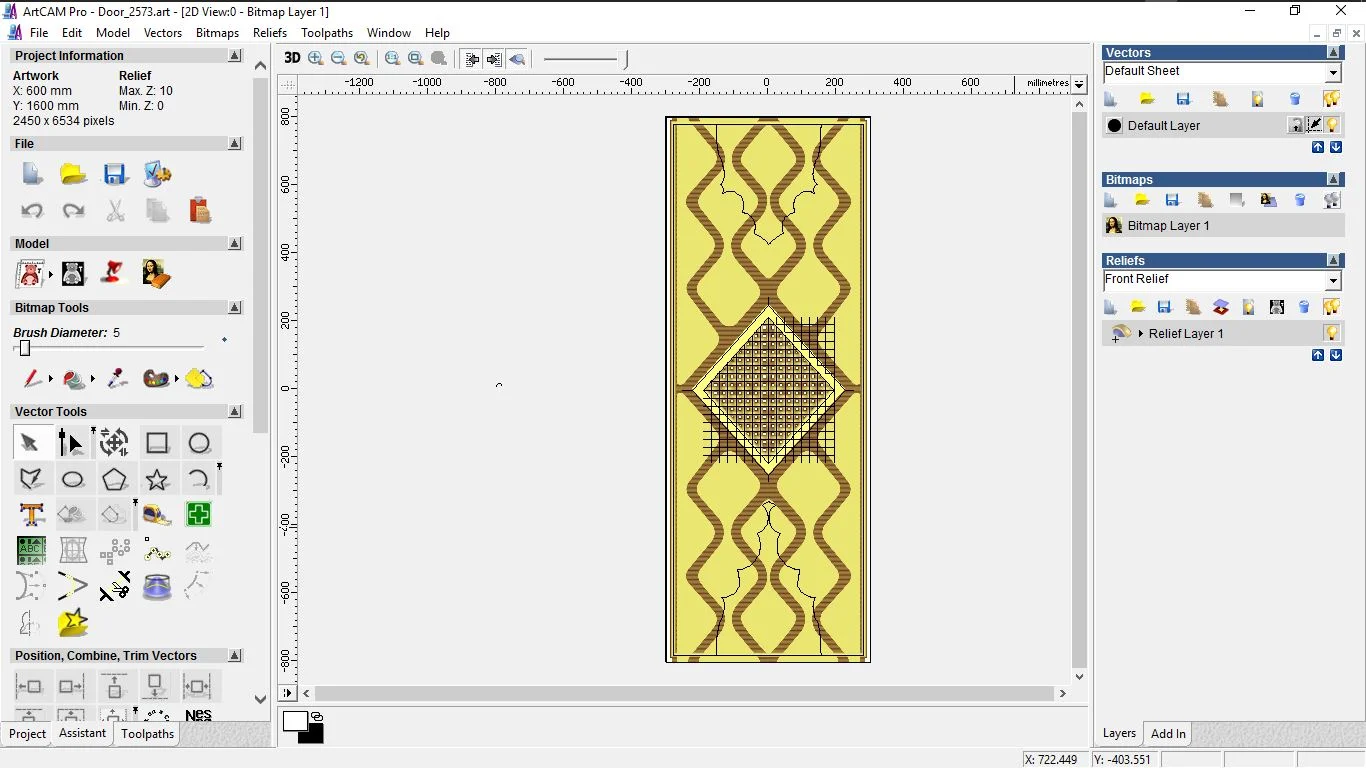Select the Create Rectangle vector tool
The width and height of the screenshot is (1366, 768).
[156, 442]
